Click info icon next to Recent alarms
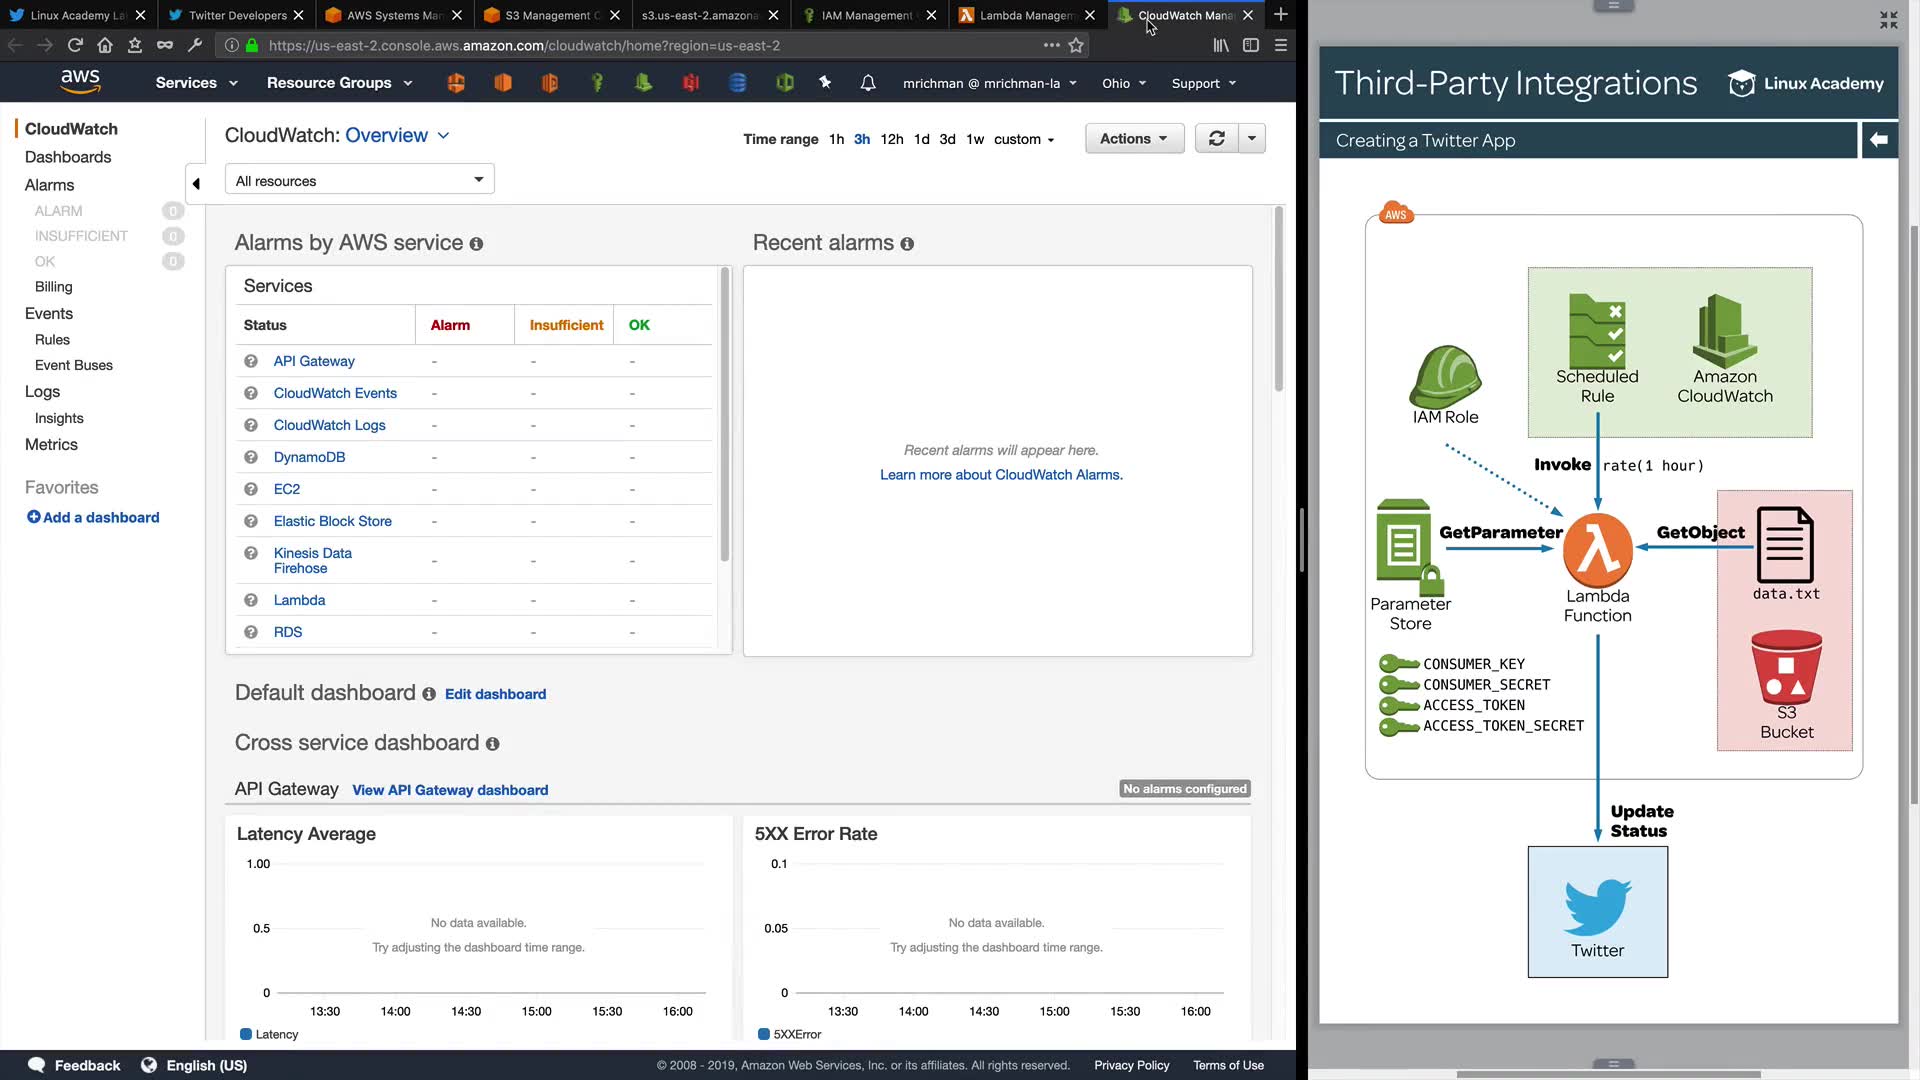Image resolution: width=1920 pixels, height=1080 pixels. [x=907, y=244]
